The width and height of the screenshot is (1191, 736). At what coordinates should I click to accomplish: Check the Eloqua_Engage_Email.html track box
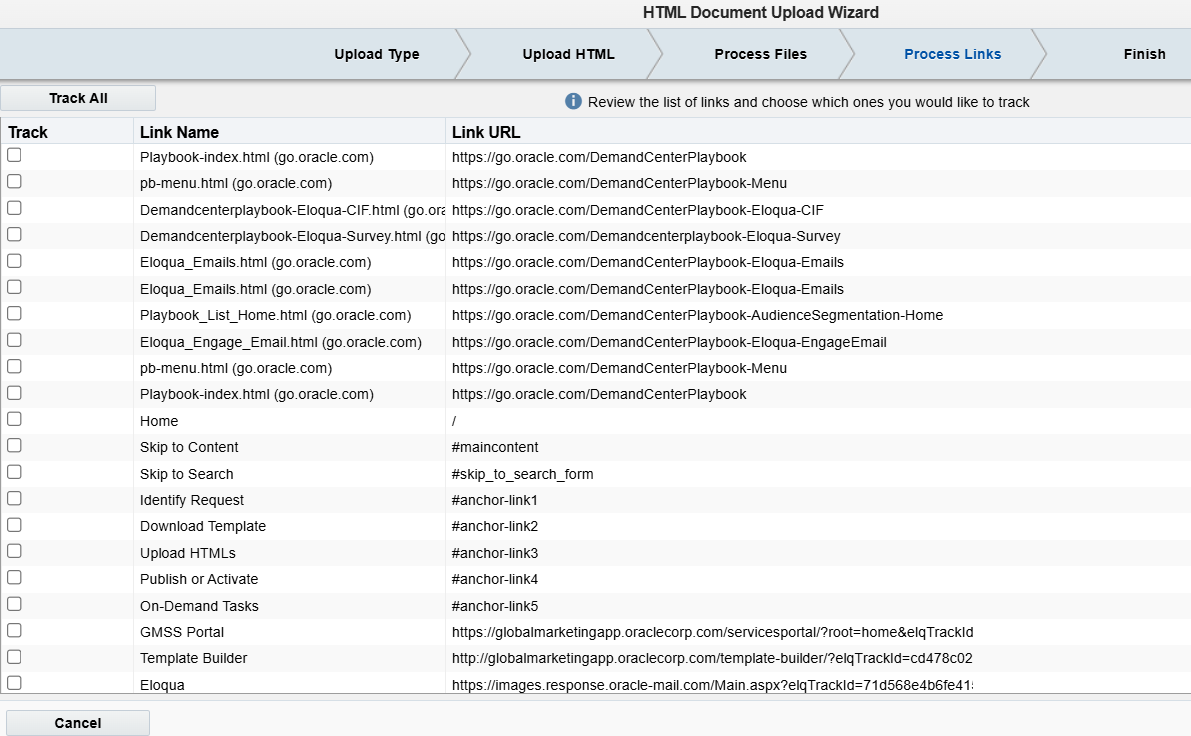click(x=14, y=340)
